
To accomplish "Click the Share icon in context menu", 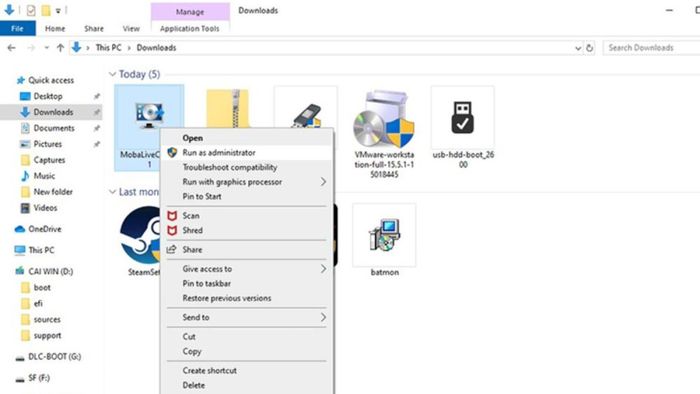I will point(171,249).
